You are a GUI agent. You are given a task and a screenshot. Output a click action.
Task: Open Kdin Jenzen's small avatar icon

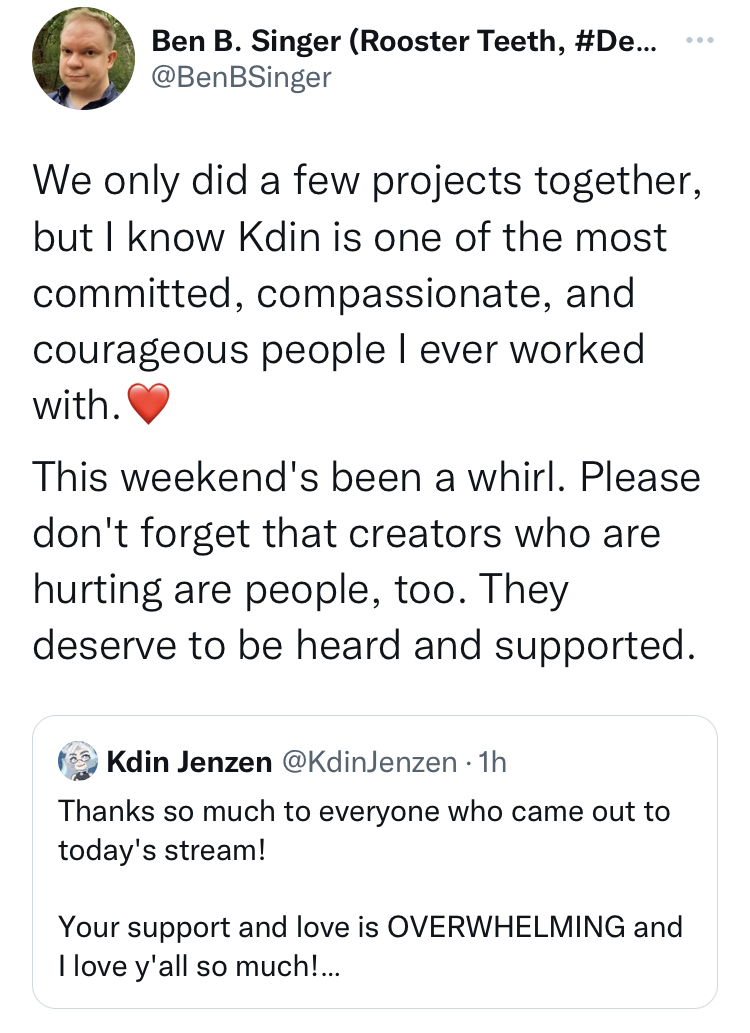78,761
